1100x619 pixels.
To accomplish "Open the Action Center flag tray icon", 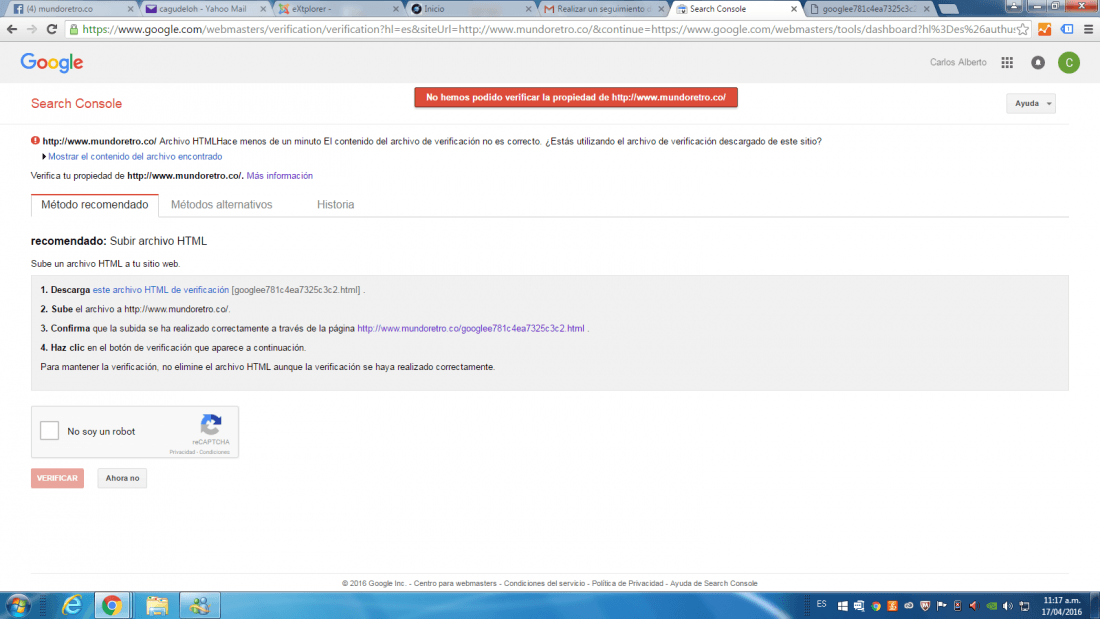I will click(x=941, y=606).
